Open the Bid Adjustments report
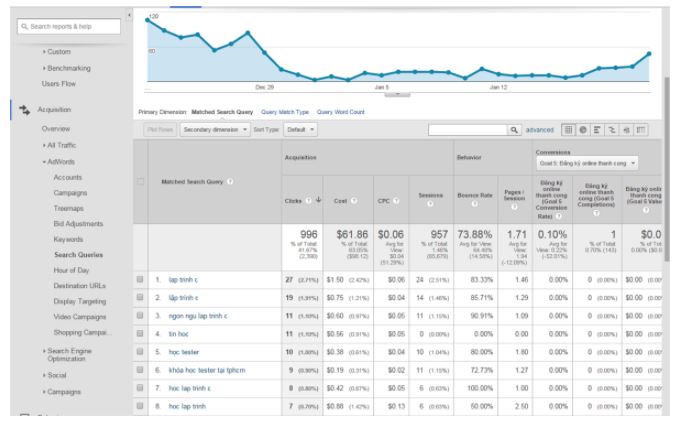Image resolution: width=690 pixels, height=423 pixels. pyautogui.click(x=78, y=224)
